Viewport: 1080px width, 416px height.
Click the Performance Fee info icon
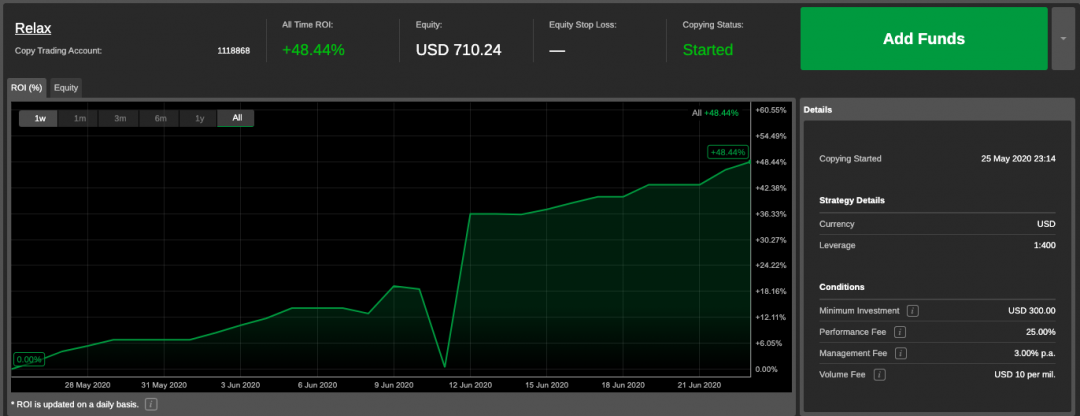pos(900,332)
